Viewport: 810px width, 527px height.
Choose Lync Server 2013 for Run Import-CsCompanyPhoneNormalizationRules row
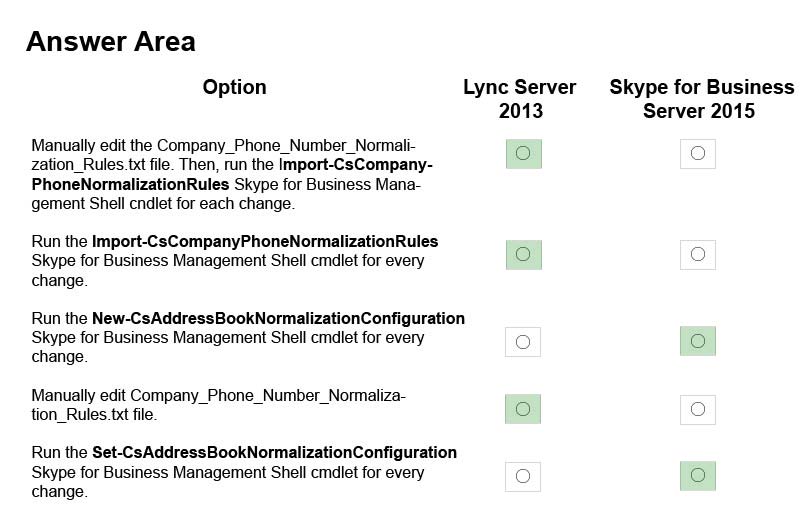(x=523, y=254)
